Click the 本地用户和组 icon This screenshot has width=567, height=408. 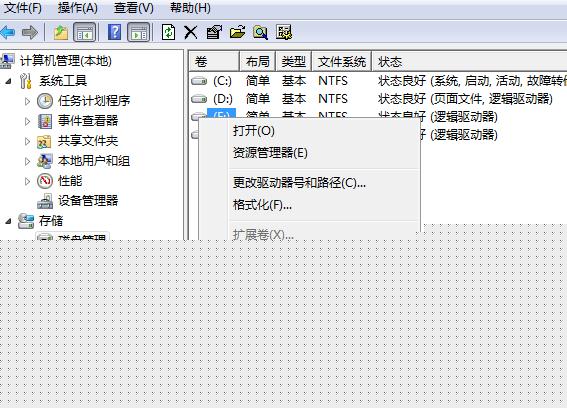[44, 161]
